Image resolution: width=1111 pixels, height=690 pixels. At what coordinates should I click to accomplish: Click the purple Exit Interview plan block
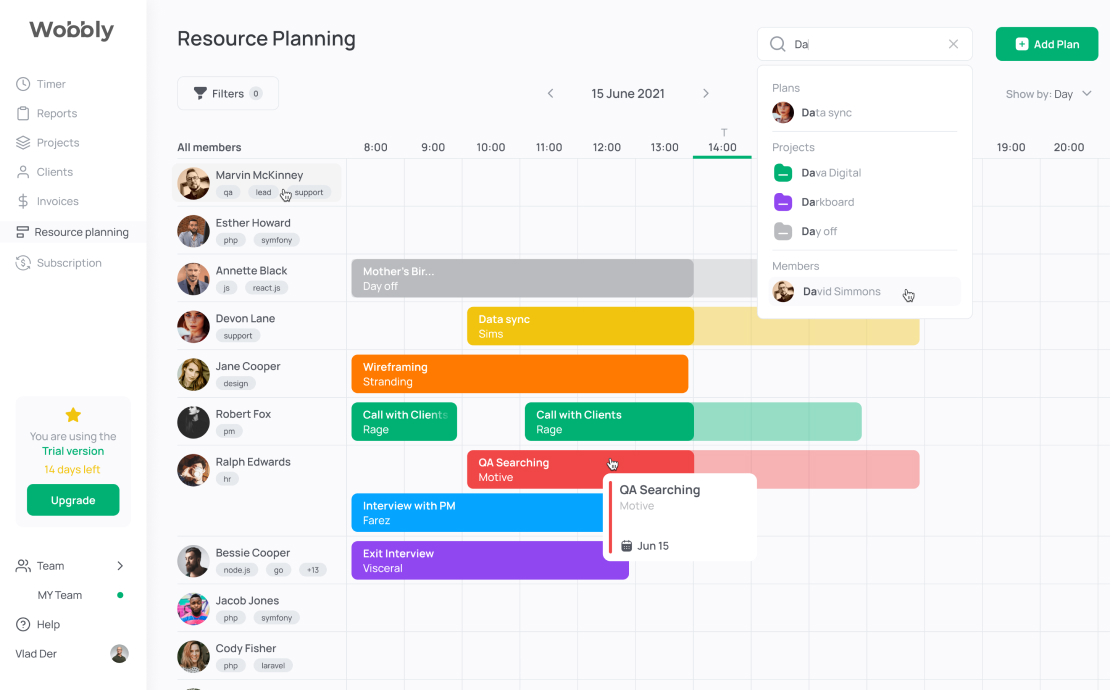coord(490,560)
